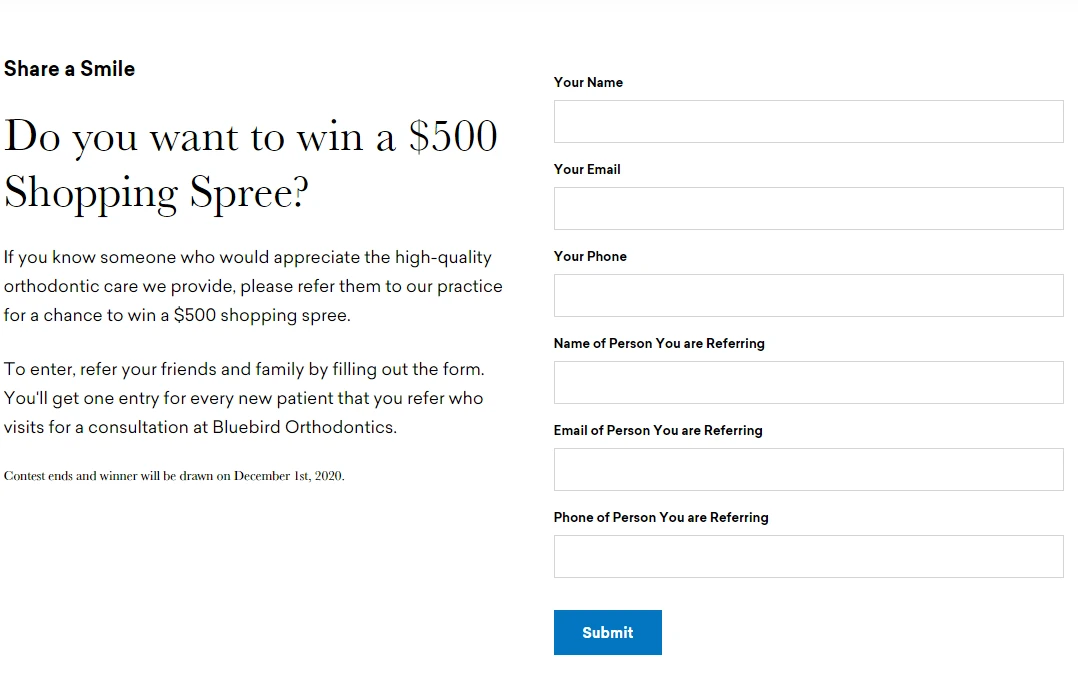Image resolution: width=1078 pixels, height=675 pixels.
Task: Click the "To enter, refer your friends" paragraph
Action: [x=244, y=398]
